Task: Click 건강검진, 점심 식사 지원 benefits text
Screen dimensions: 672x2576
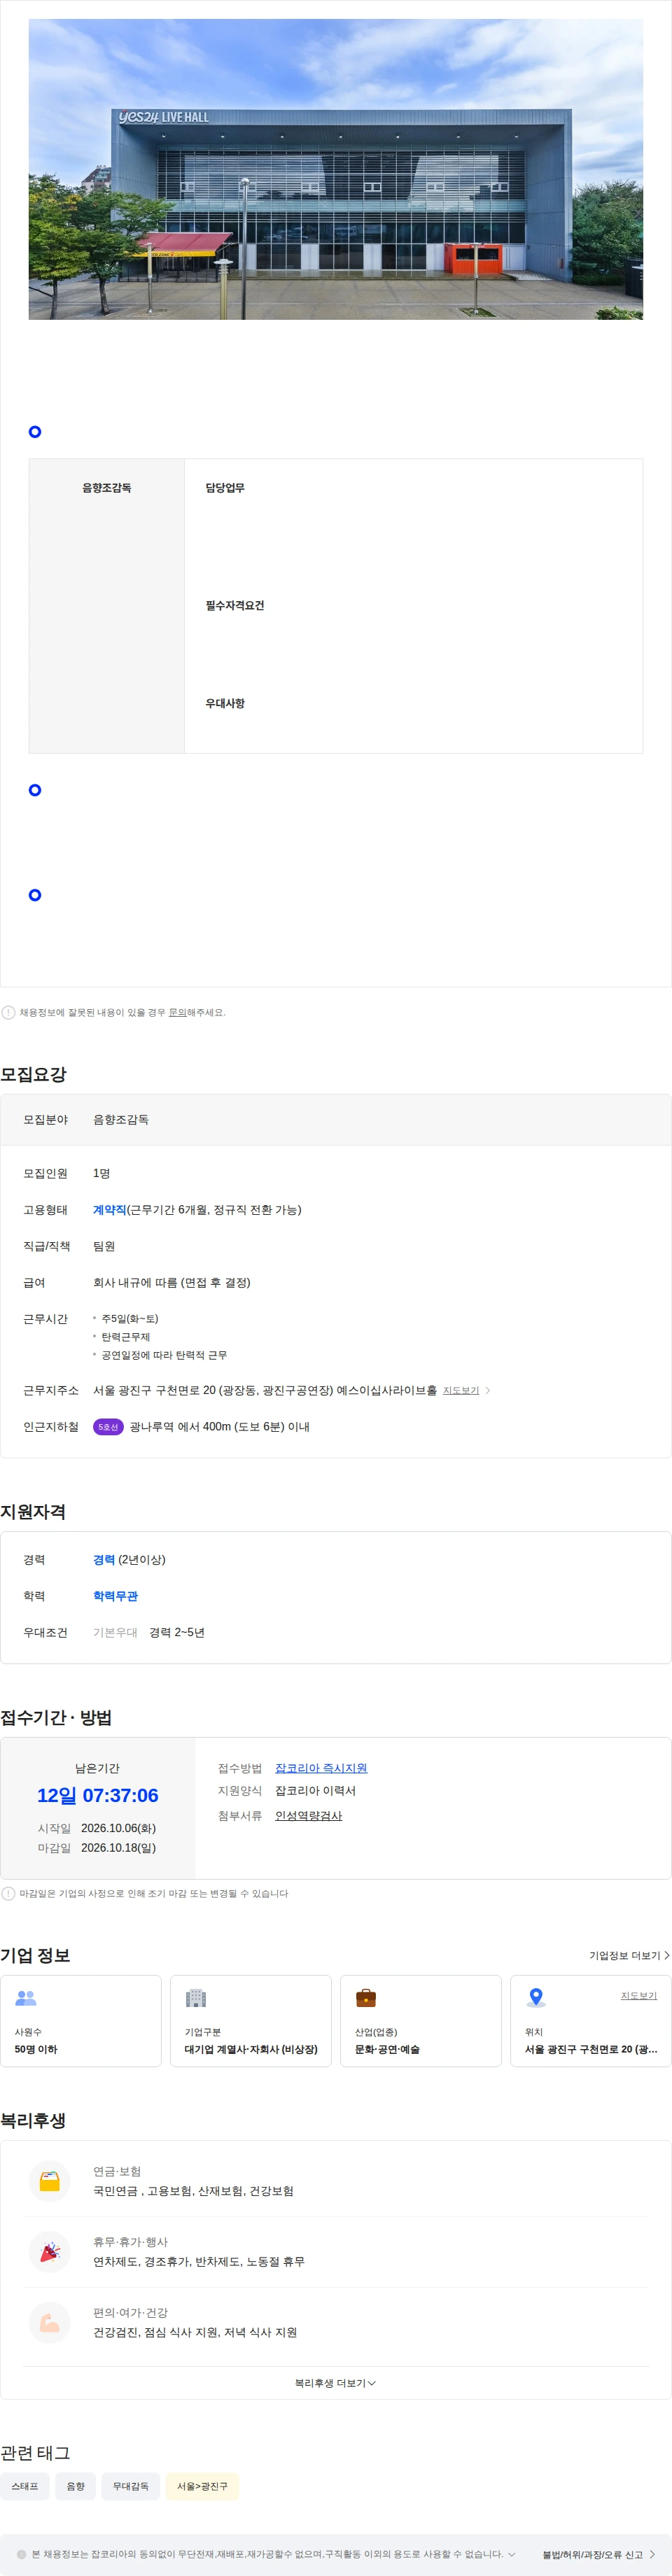Action: click(x=195, y=2332)
